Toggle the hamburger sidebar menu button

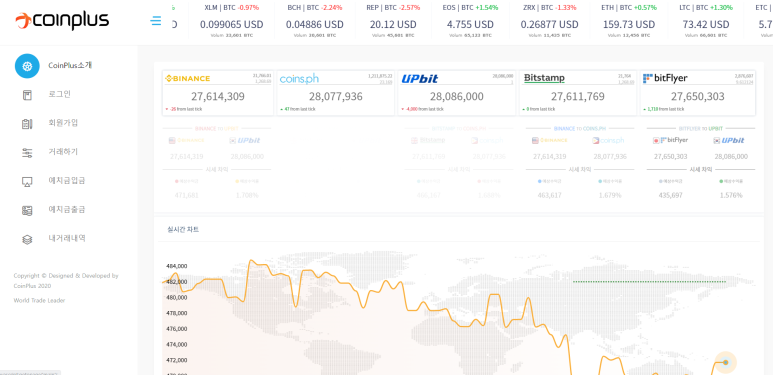coord(156,21)
